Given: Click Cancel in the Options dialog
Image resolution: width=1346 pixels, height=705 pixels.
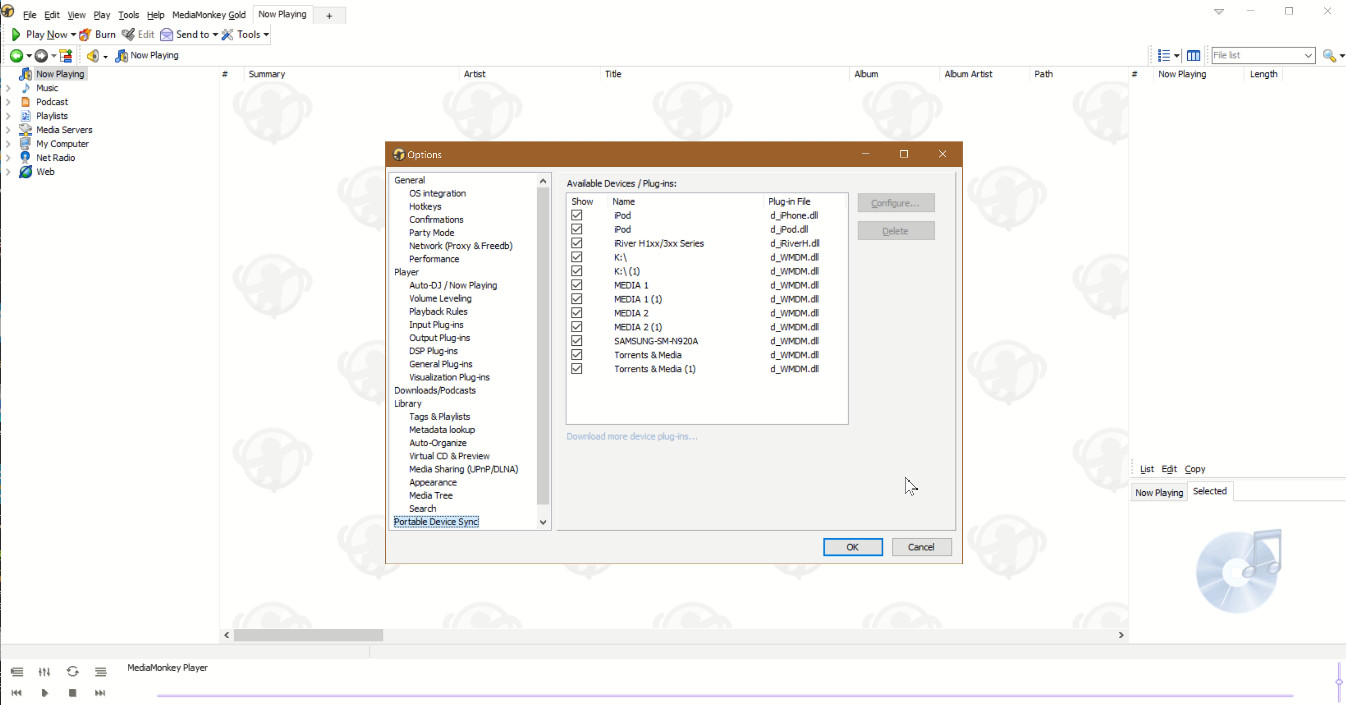Looking at the screenshot, I should [920, 547].
